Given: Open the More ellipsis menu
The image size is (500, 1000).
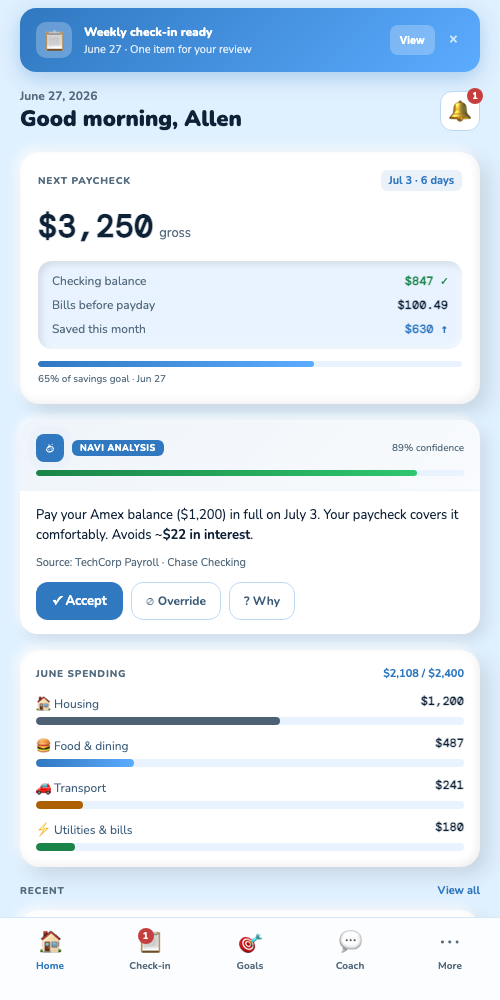Looking at the screenshot, I should [450, 941].
